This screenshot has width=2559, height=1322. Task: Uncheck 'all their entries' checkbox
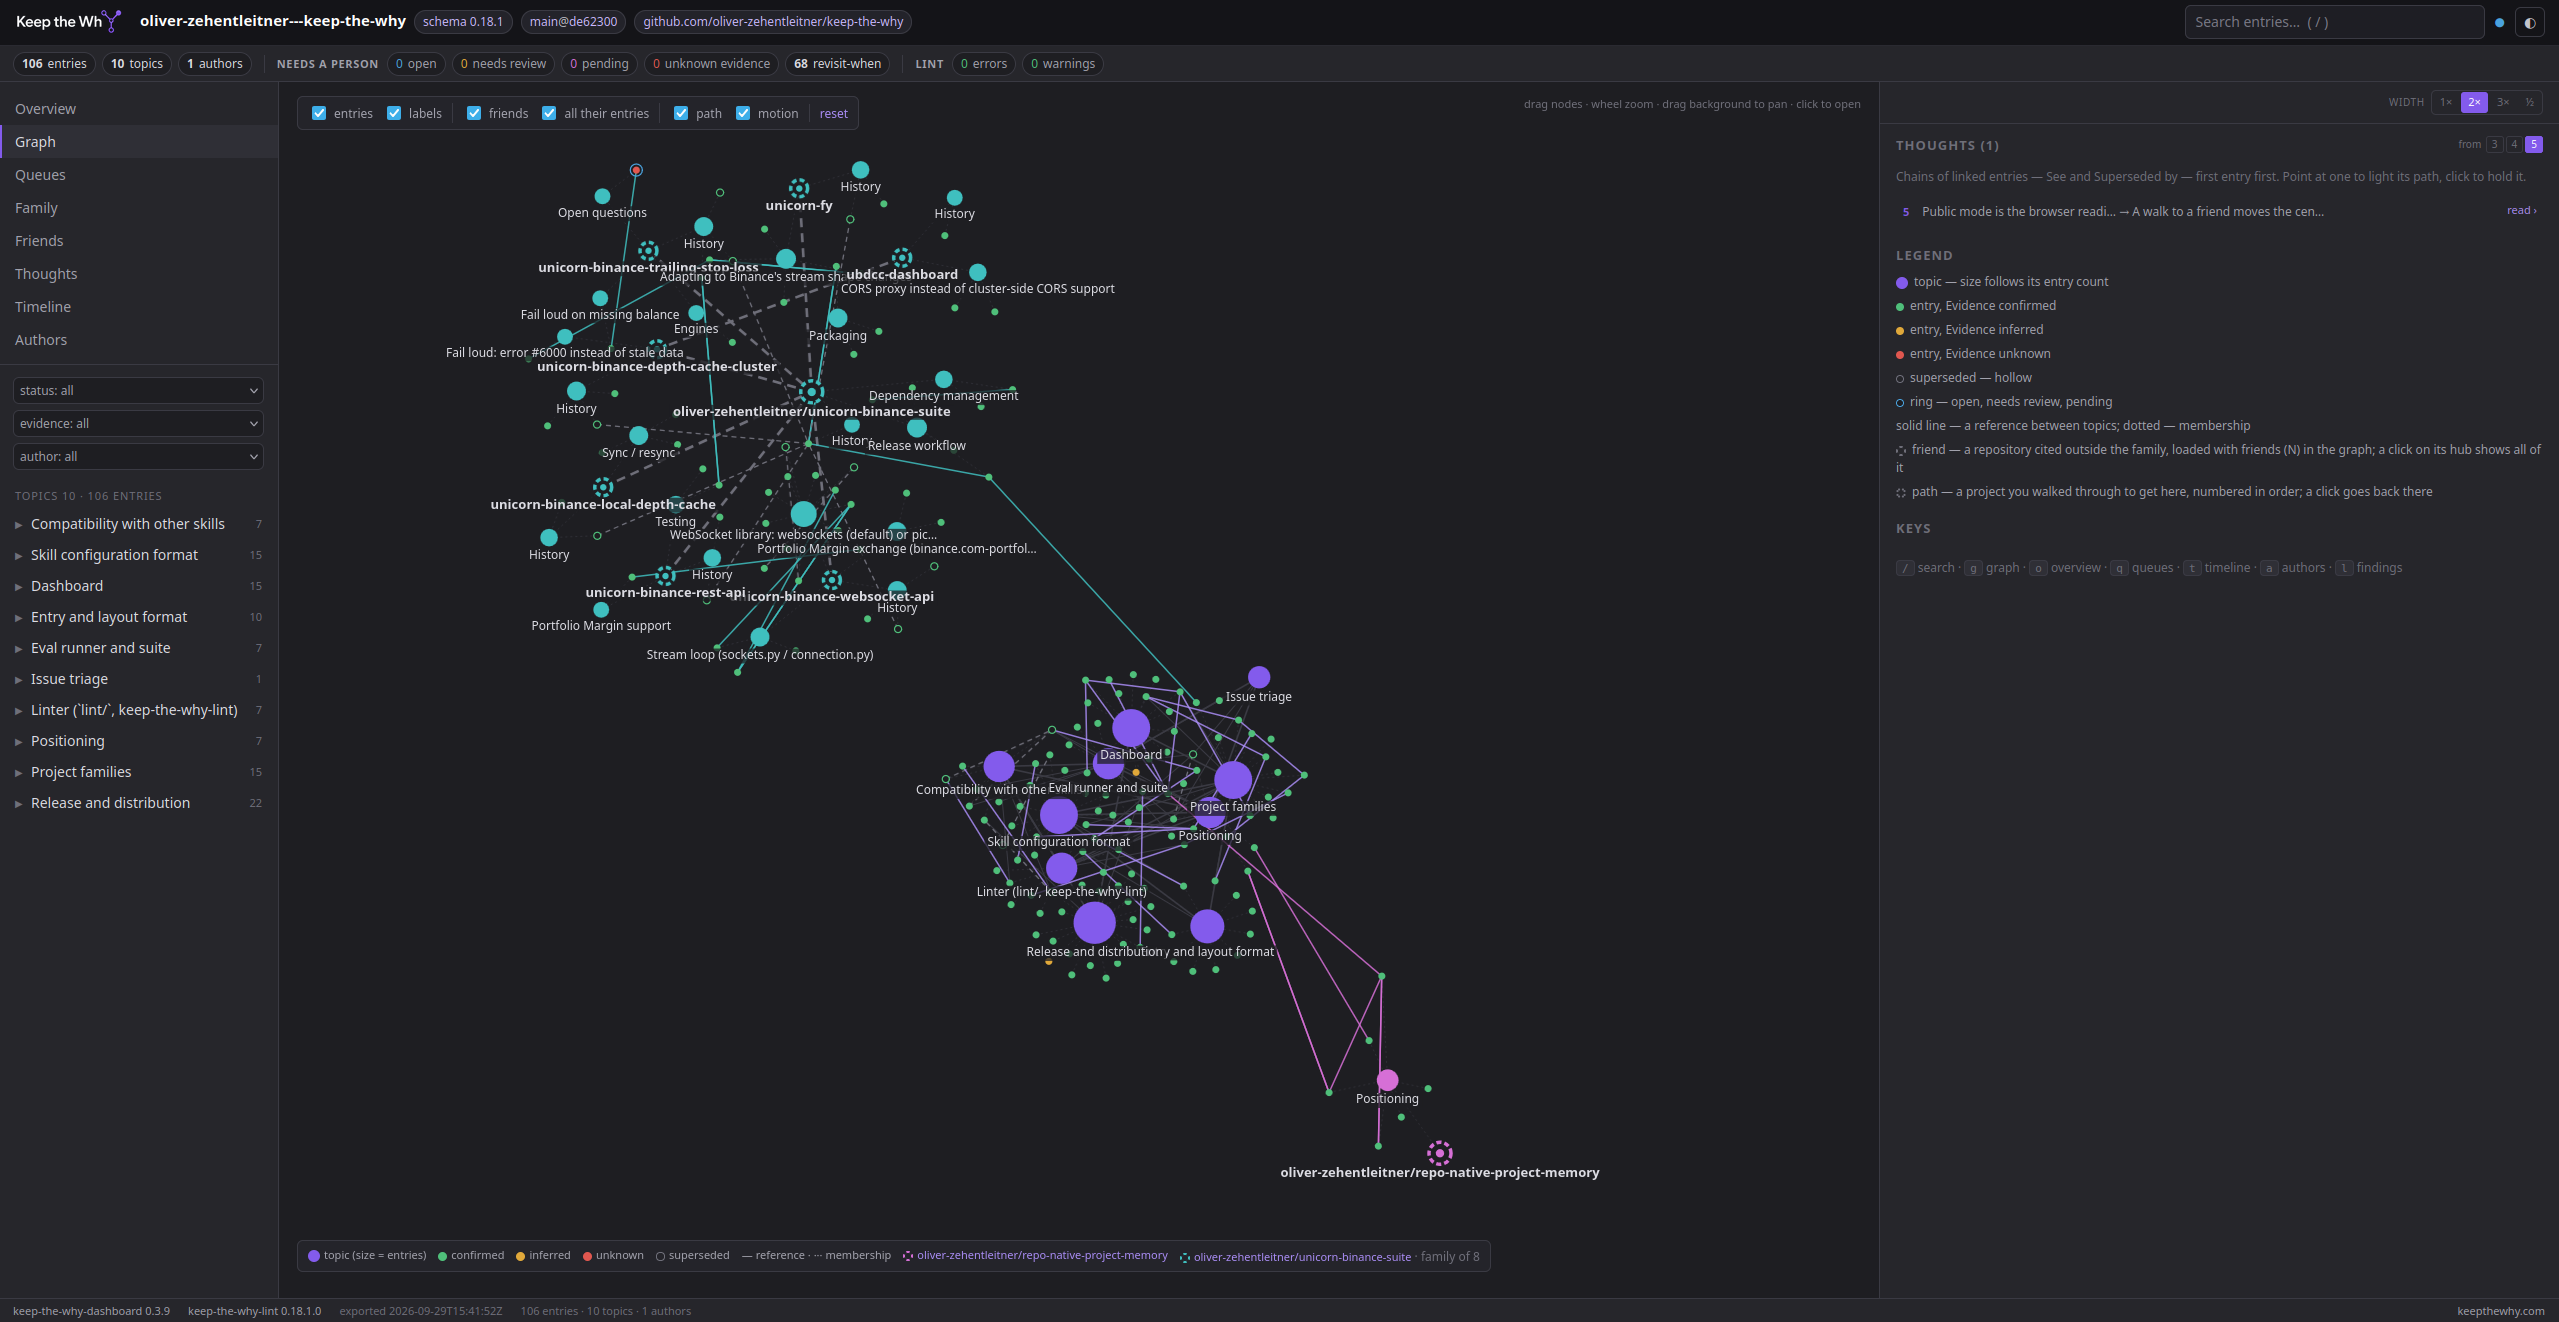point(549,113)
